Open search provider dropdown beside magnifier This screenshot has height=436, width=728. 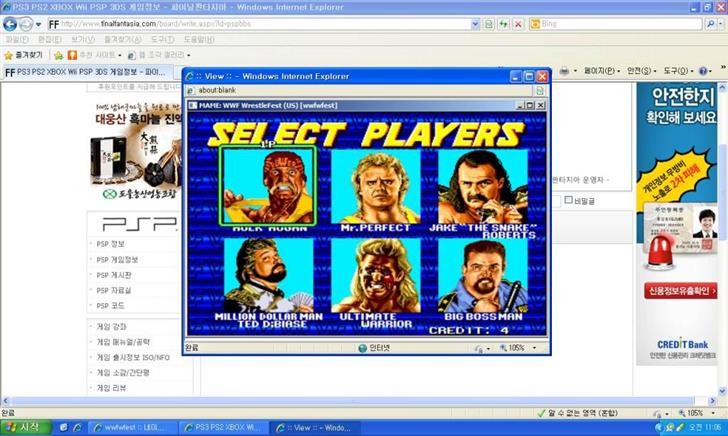tap(721, 24)
